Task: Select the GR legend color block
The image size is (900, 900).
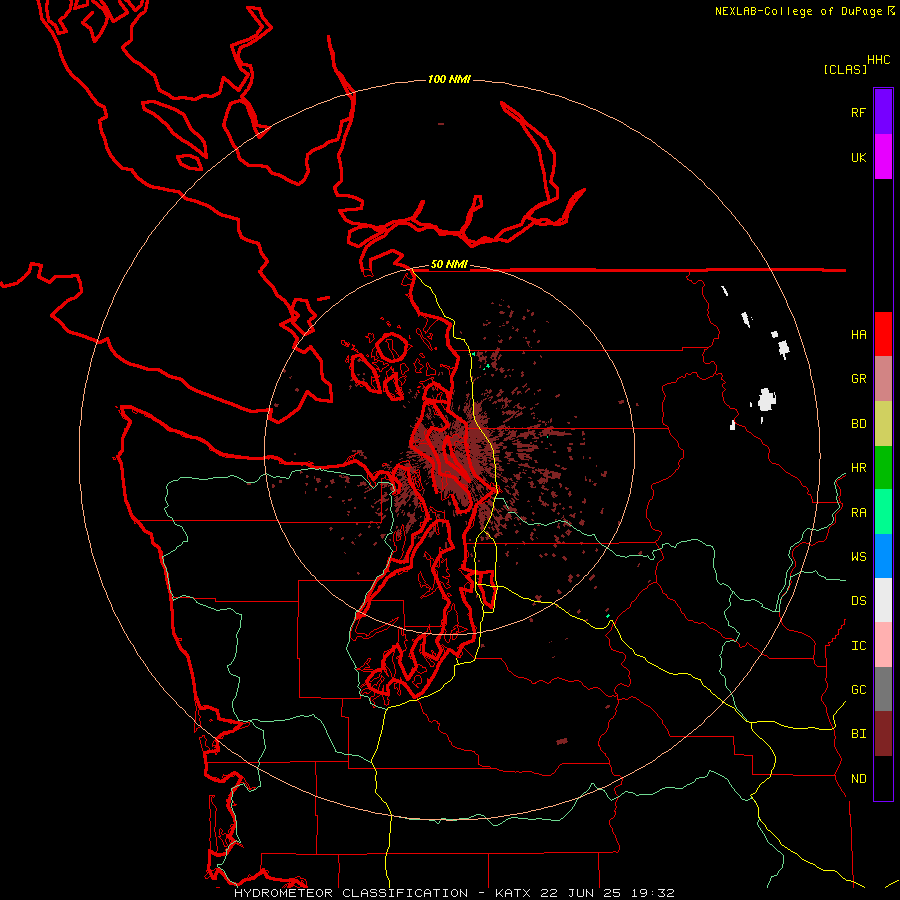Action: coord(883,379)
